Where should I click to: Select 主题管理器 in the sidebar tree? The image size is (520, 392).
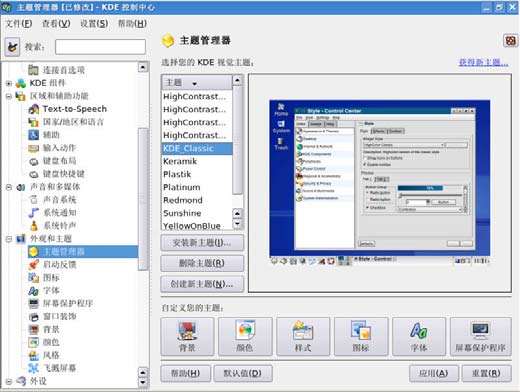click(x=83, y=252)
